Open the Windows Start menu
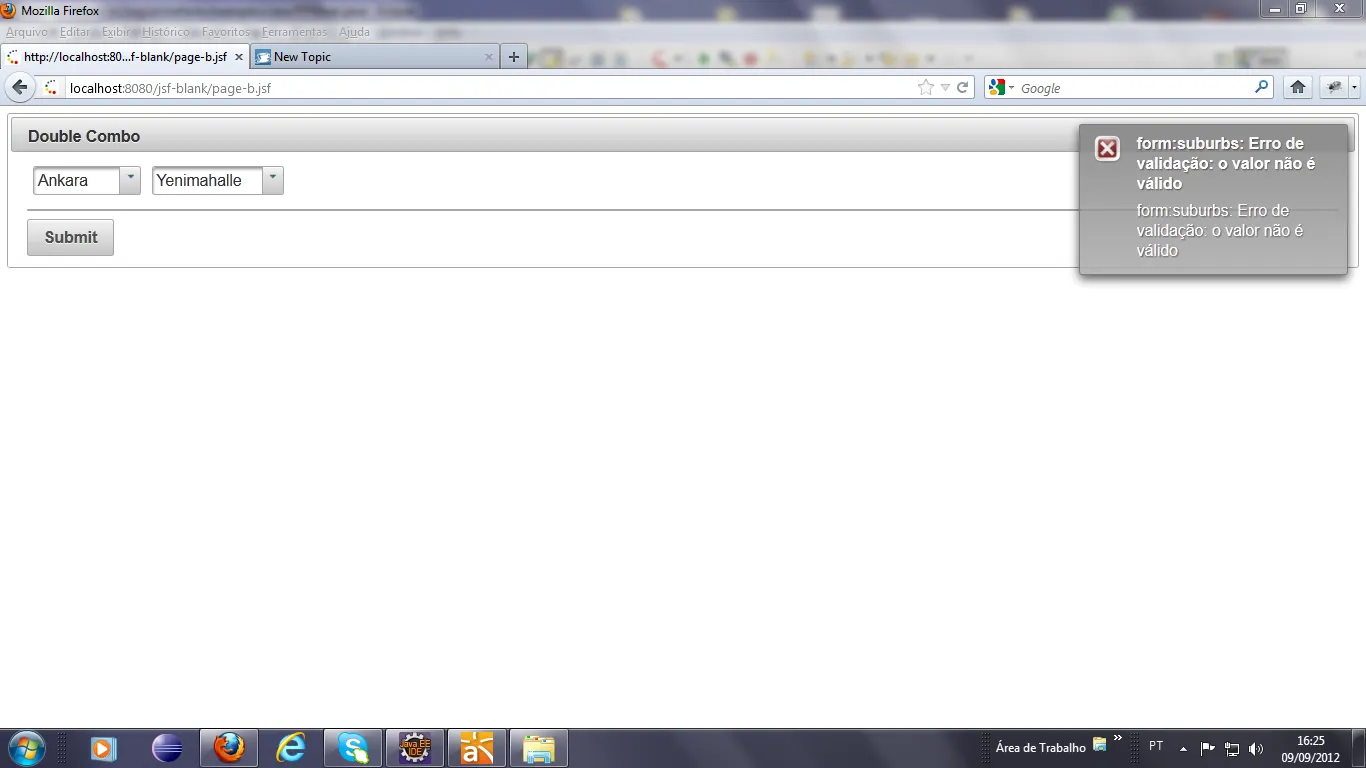This screenshot has width=1366, height=768. tap(26, 748)
